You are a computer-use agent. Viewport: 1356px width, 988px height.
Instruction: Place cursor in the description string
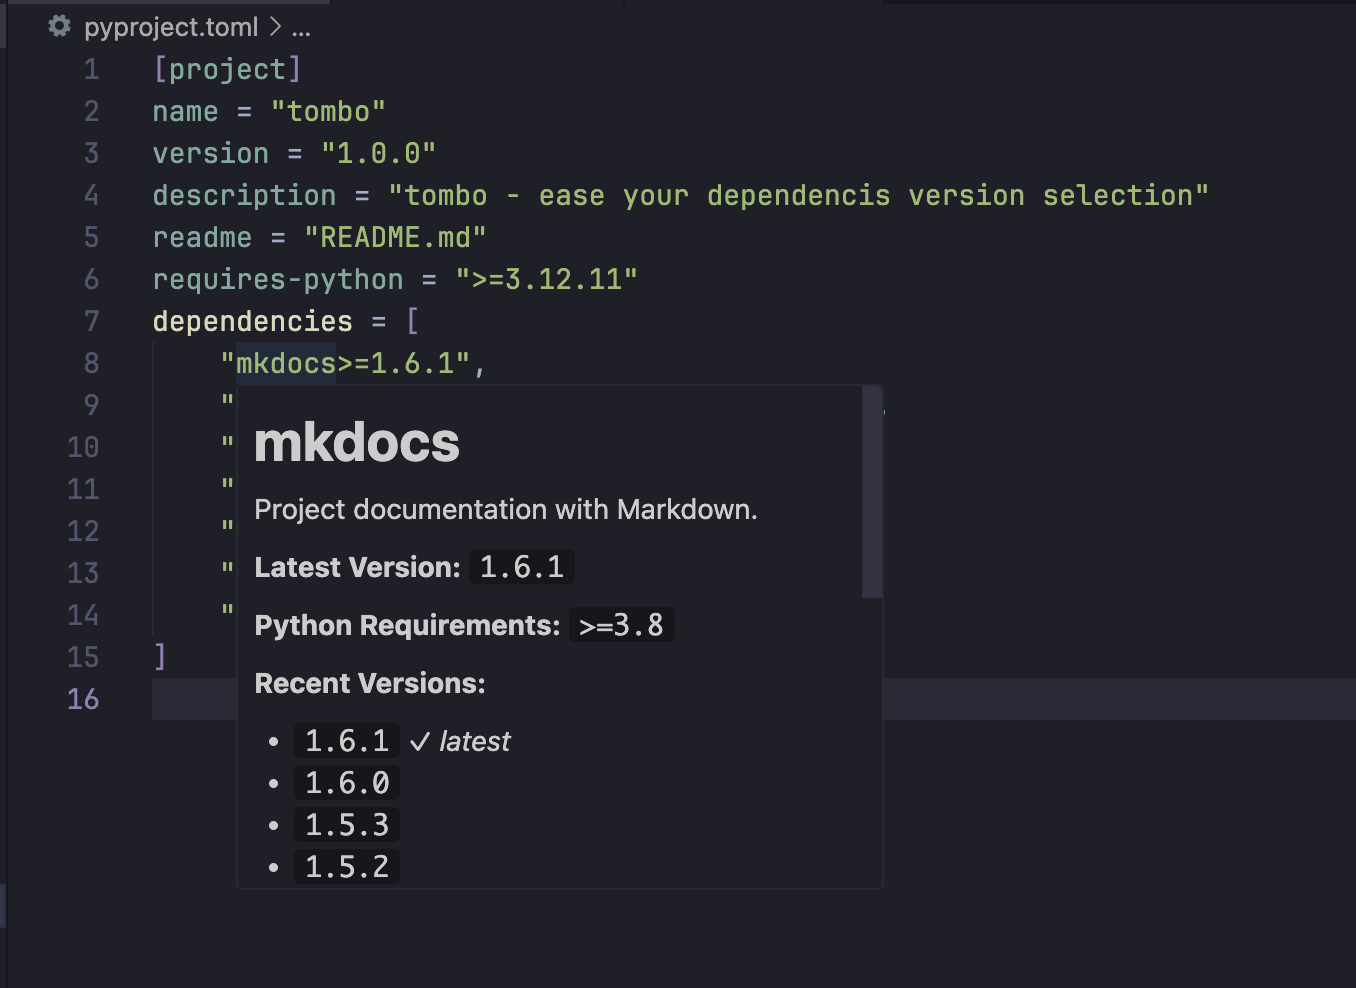[x=798, y=195]
